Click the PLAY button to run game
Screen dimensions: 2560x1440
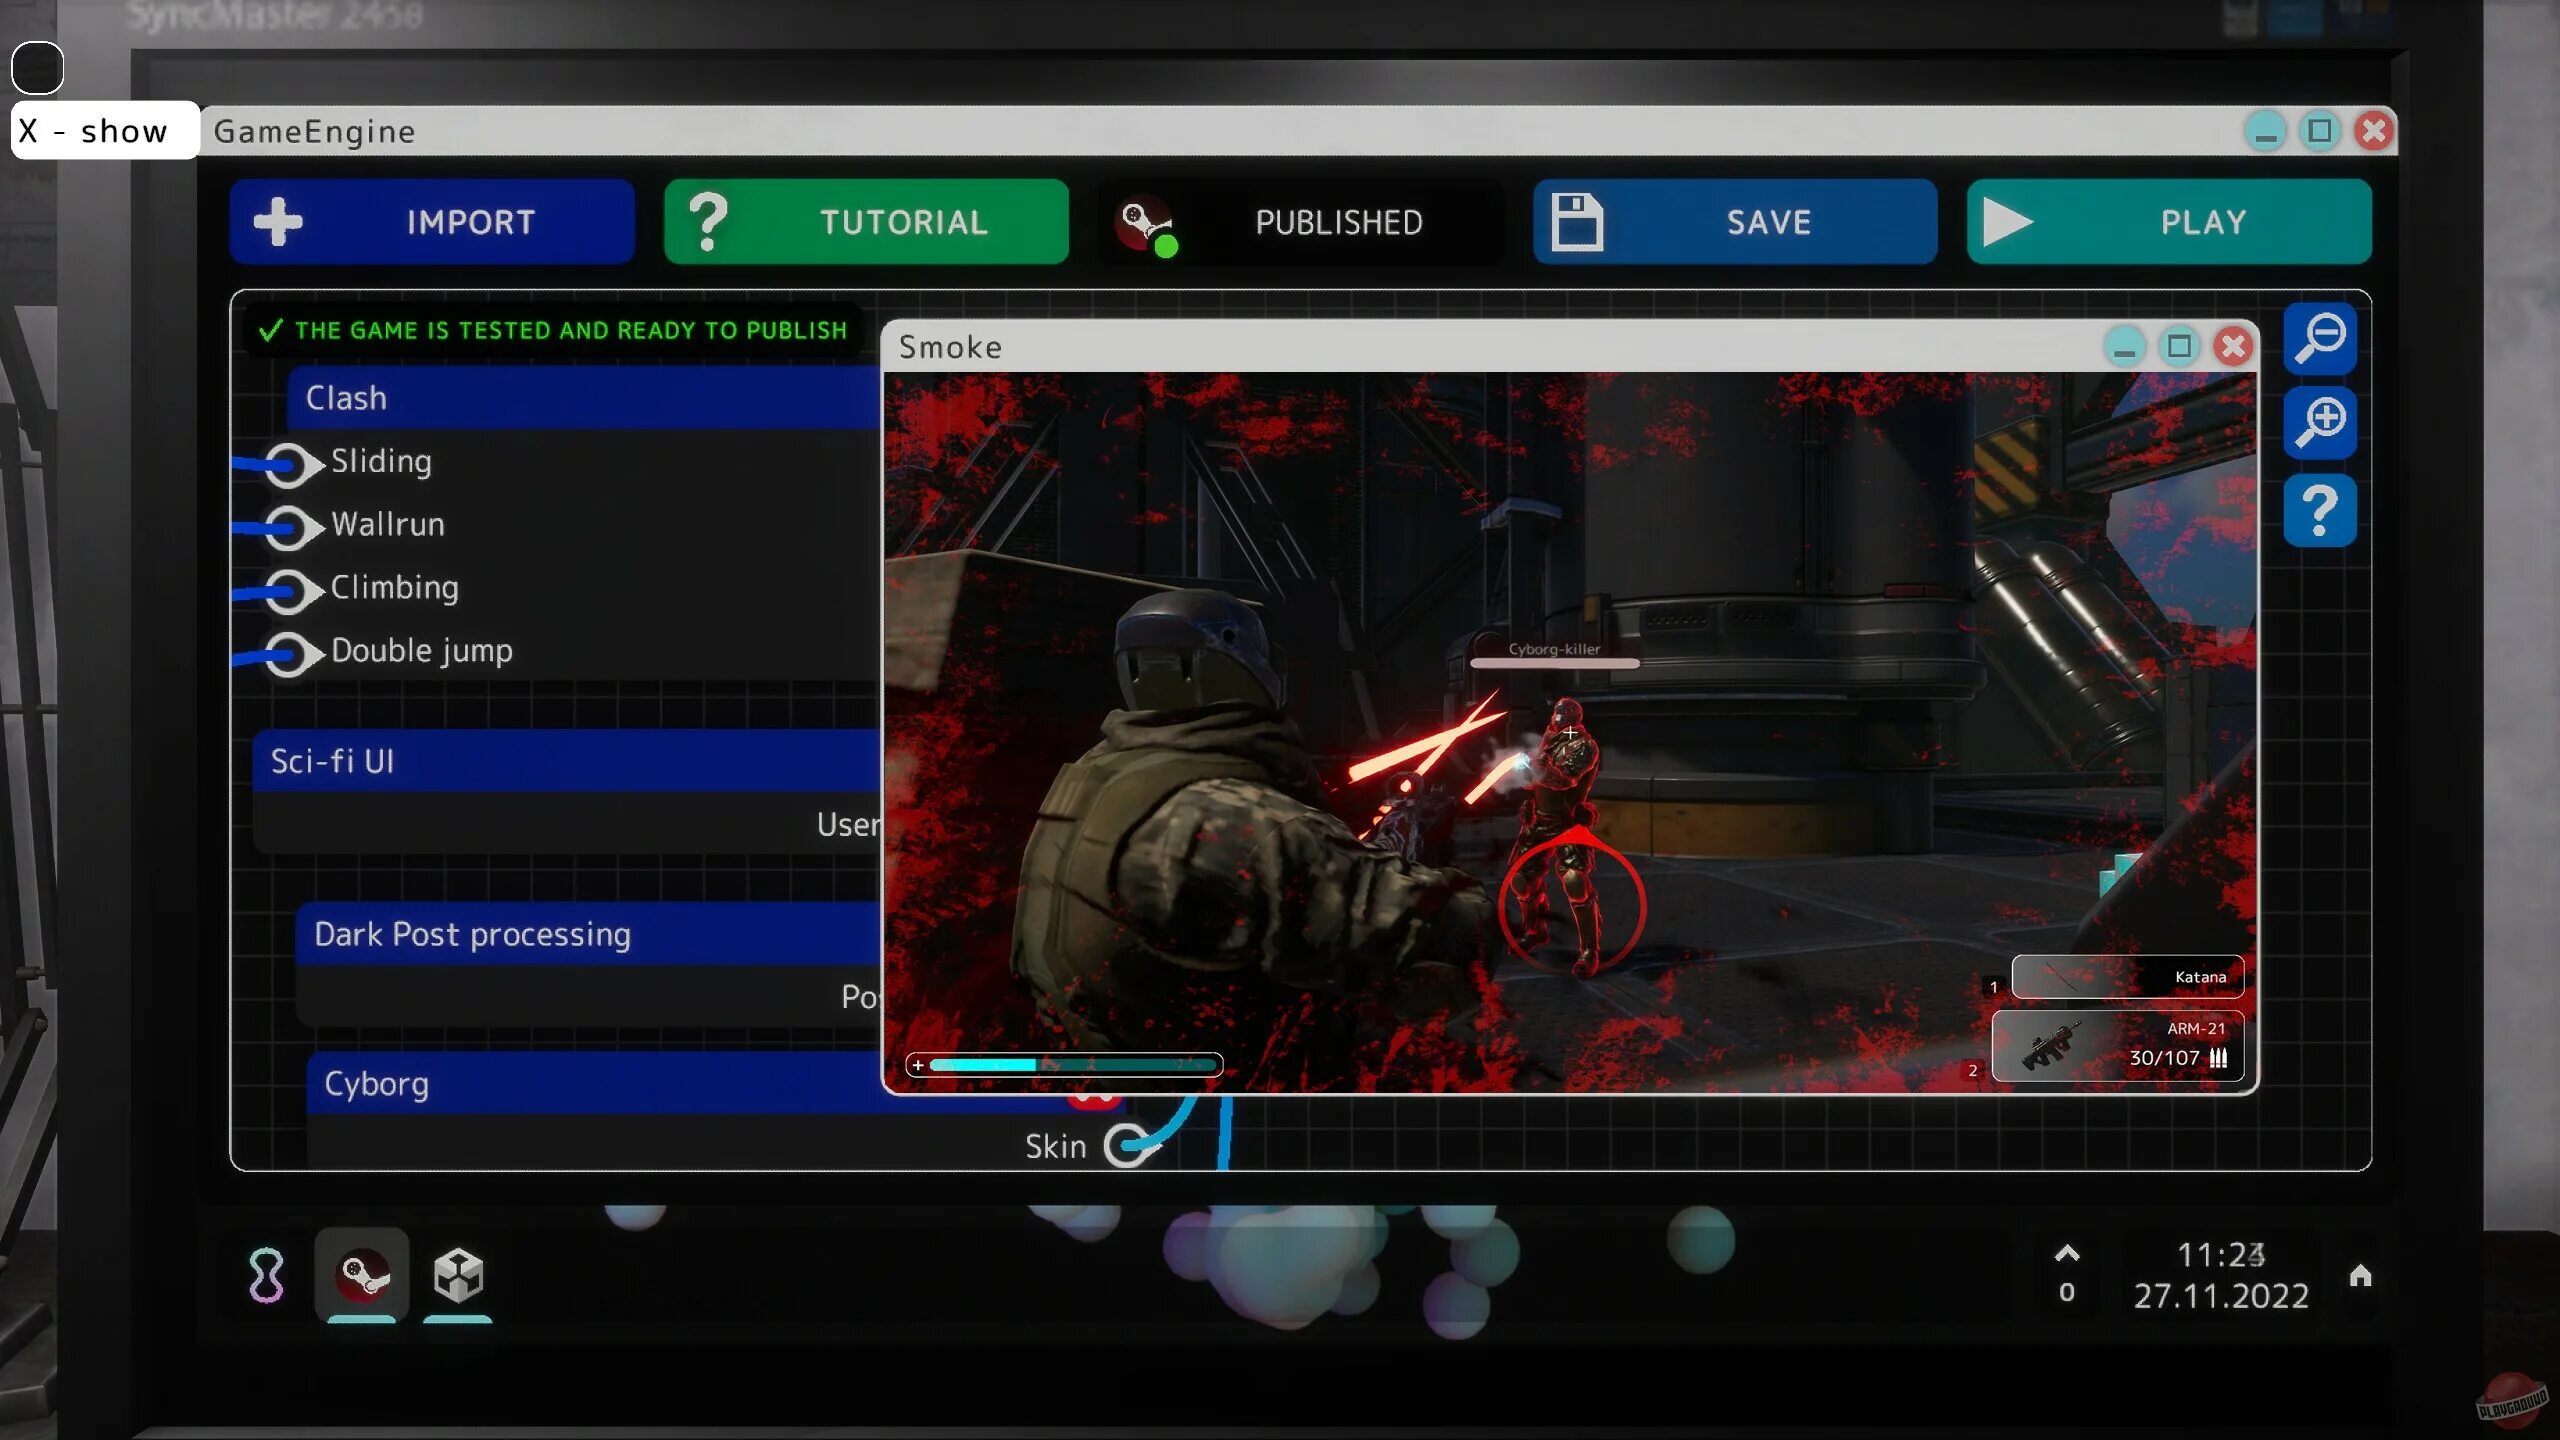2168,222
